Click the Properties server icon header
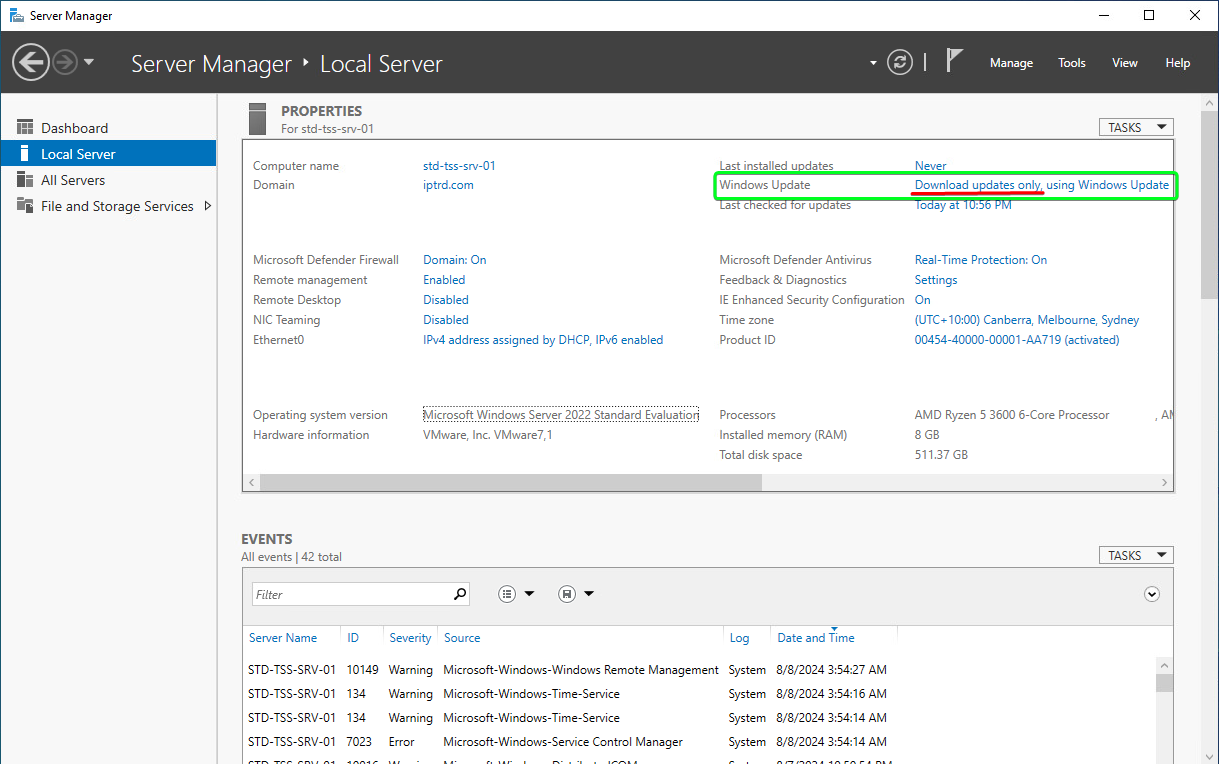 click(x=257, y=118)
